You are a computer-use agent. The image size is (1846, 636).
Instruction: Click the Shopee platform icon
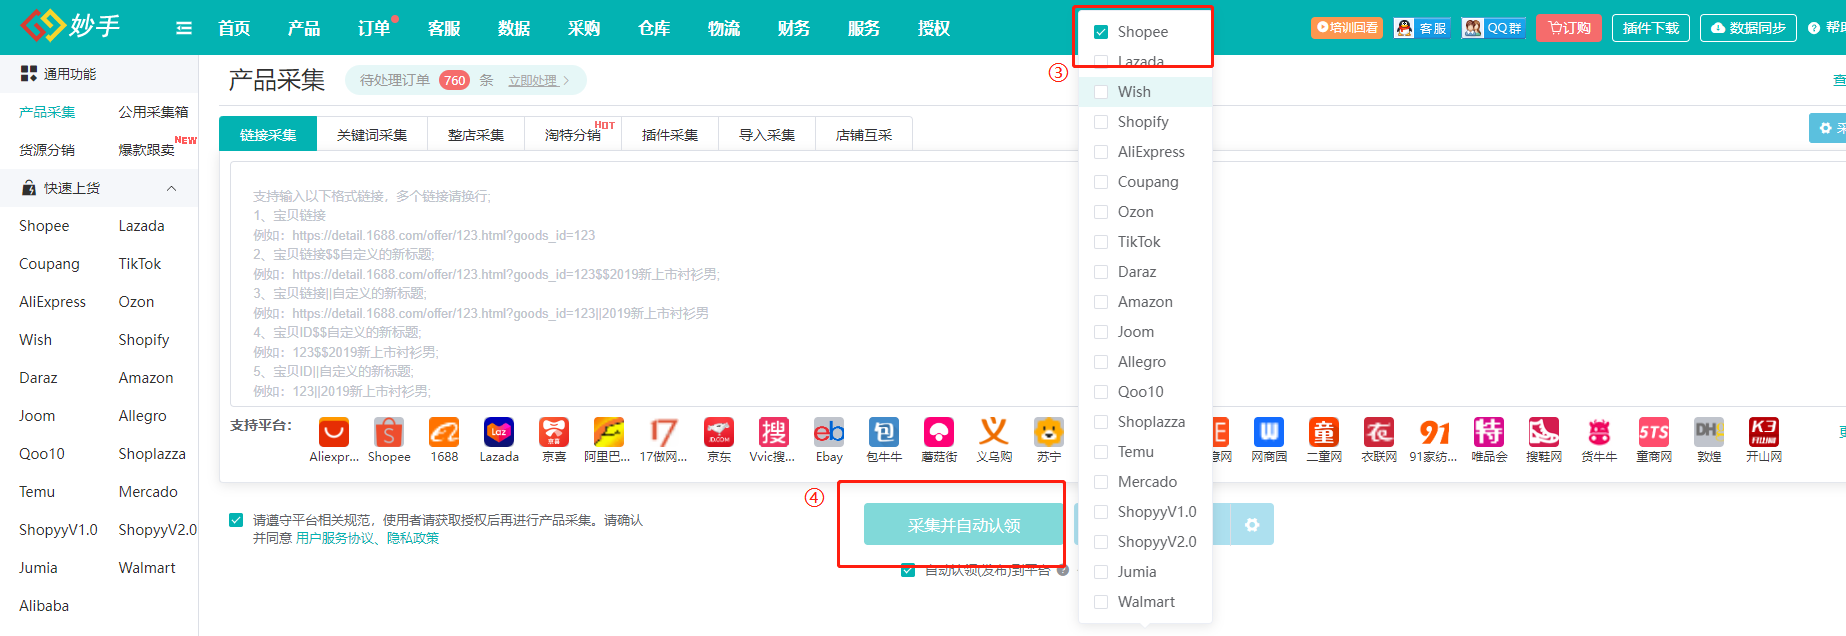click(389, 432)
